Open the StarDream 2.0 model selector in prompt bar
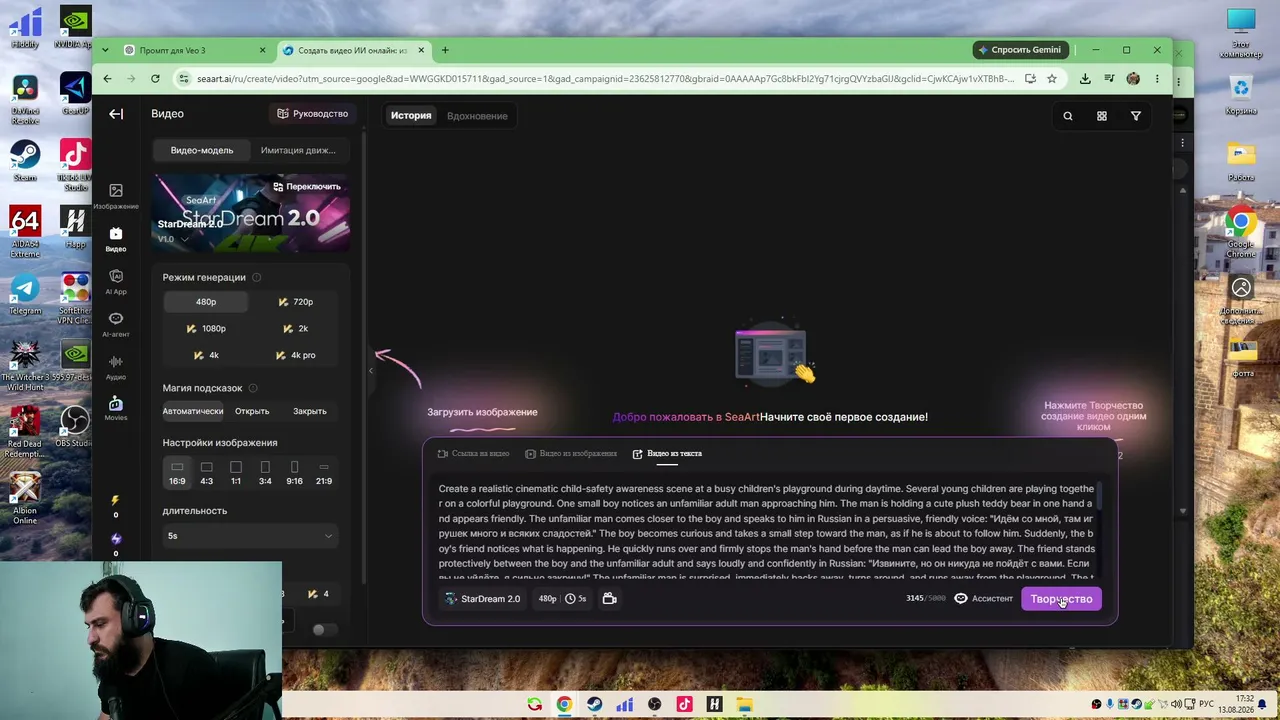Viewport: 1280px width, 720px height. pyautogui.click(x=483, y=599)
